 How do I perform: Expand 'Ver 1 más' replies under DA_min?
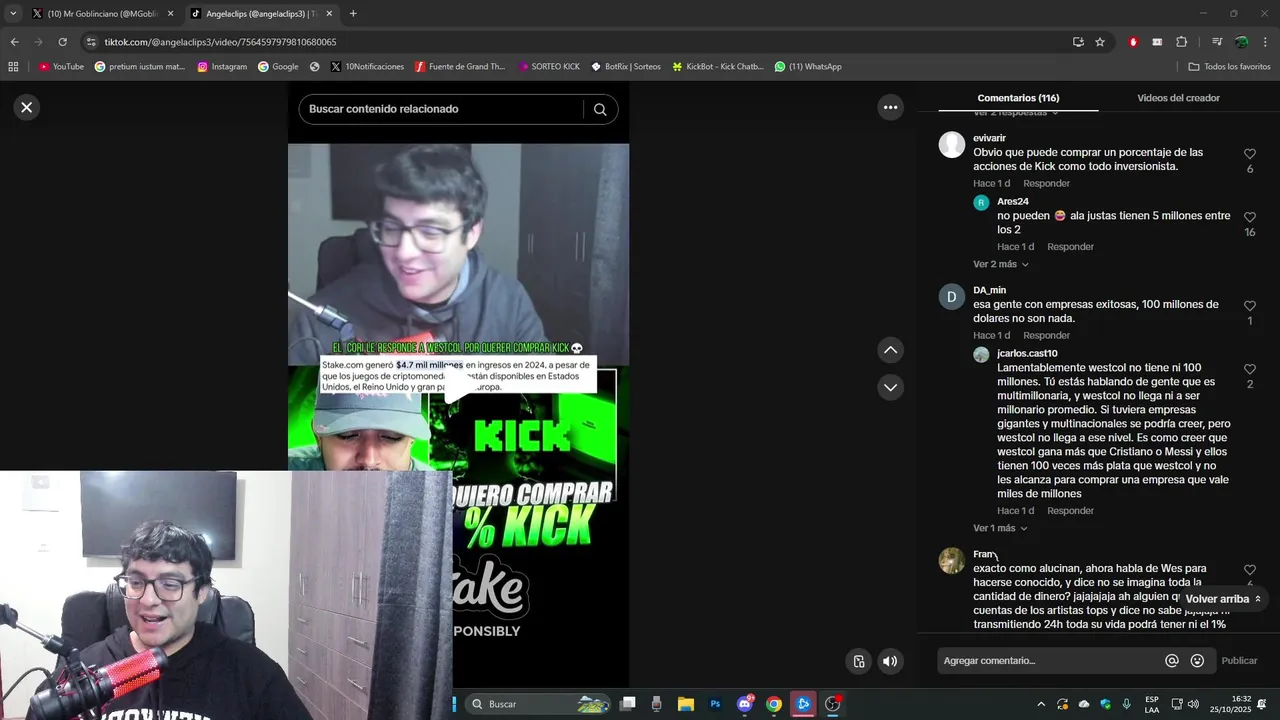pyautogui.click(x=1000, y=528)
